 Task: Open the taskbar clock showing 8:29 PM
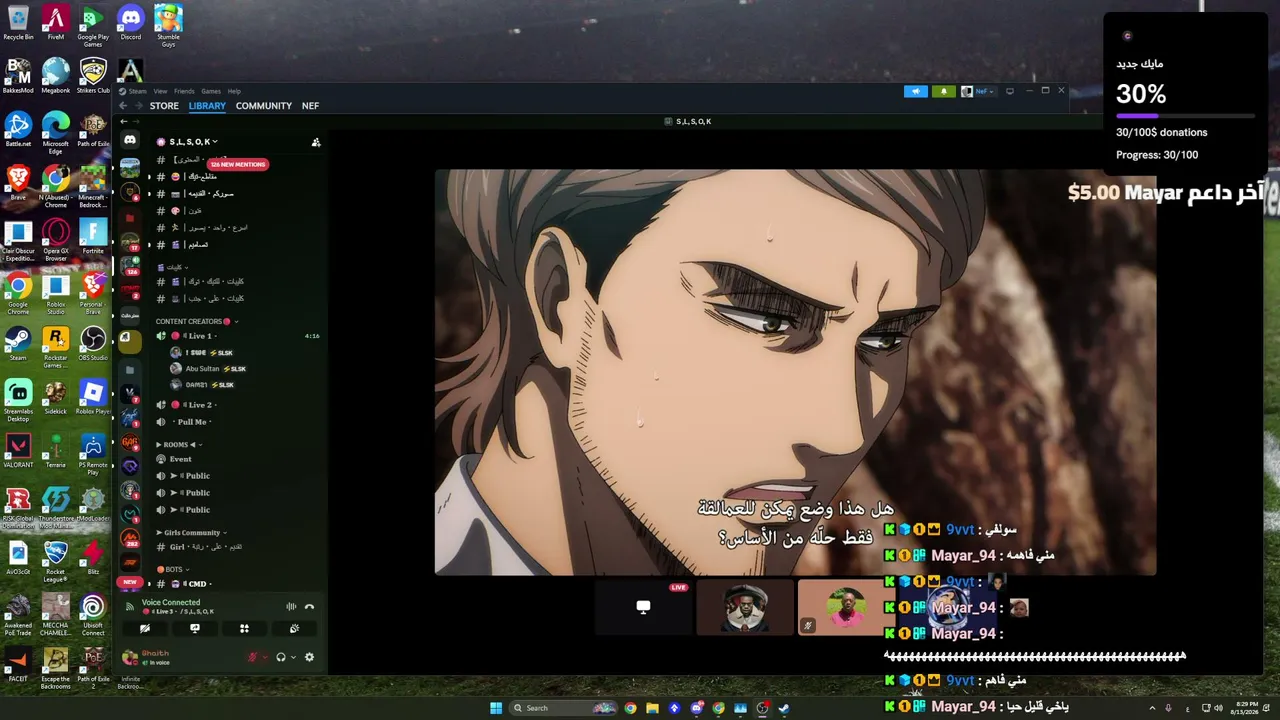(x=1244, y=708)
